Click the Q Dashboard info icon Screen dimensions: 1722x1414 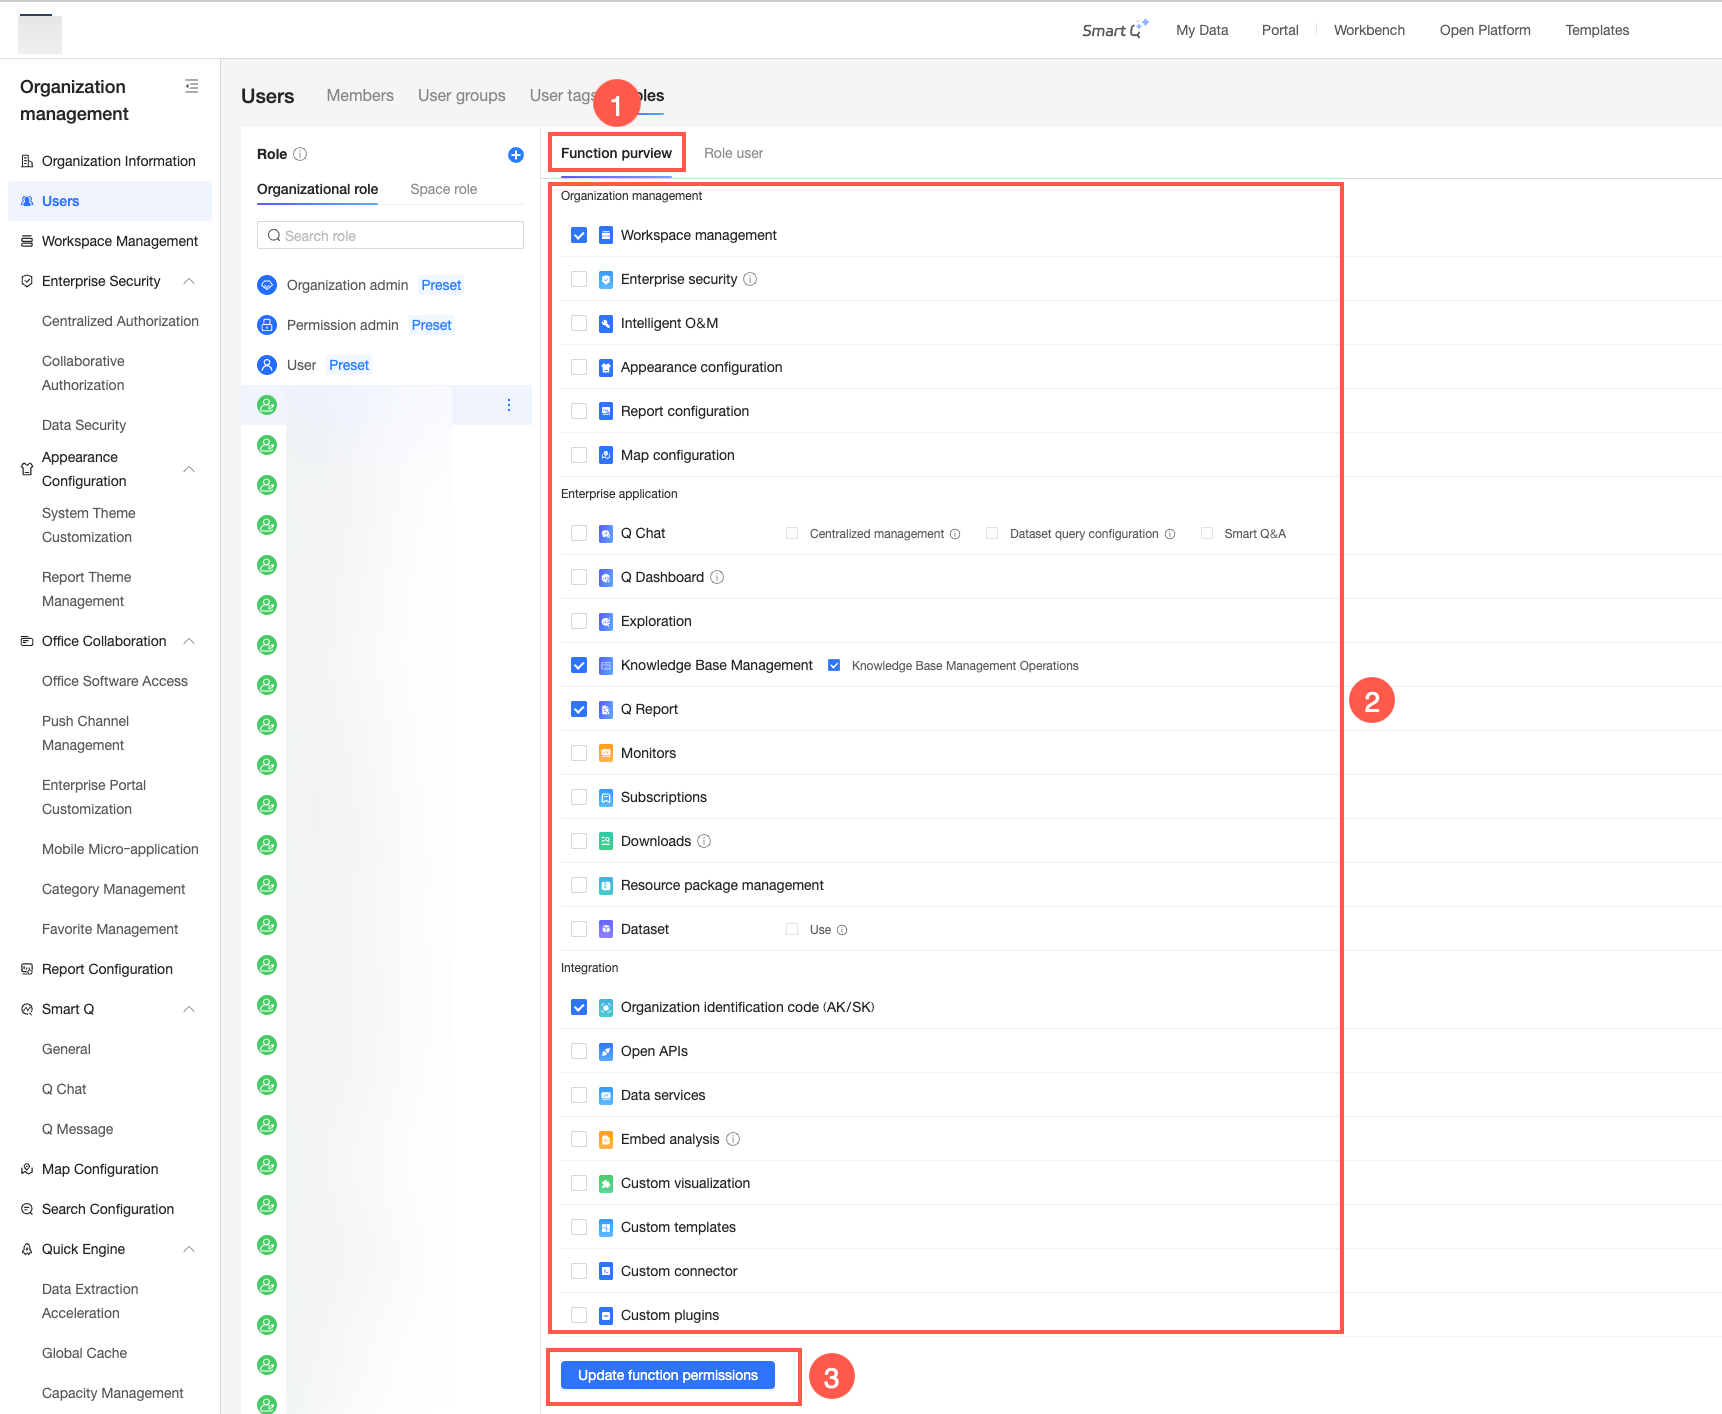pos(717,577)
